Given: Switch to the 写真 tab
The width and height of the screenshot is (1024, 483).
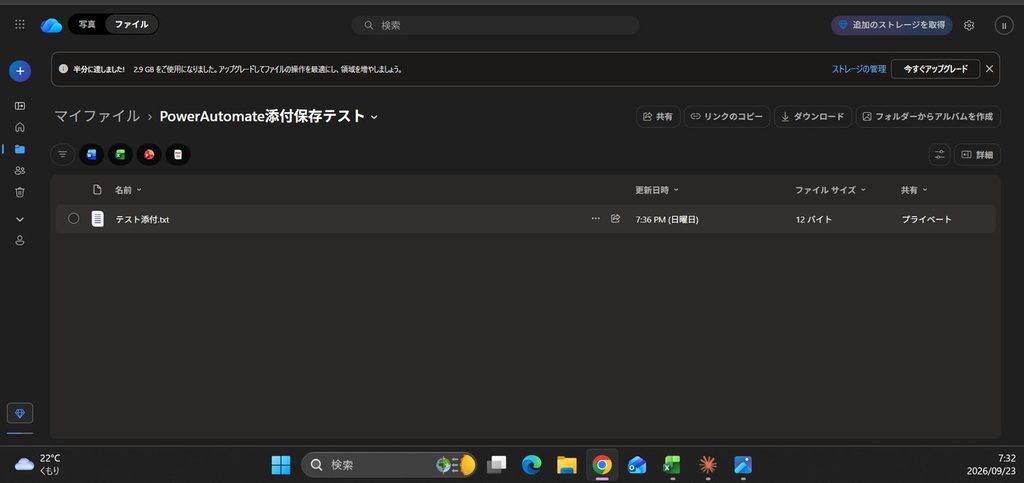Looking at the screenshot, I should click(x=87, y=24).
